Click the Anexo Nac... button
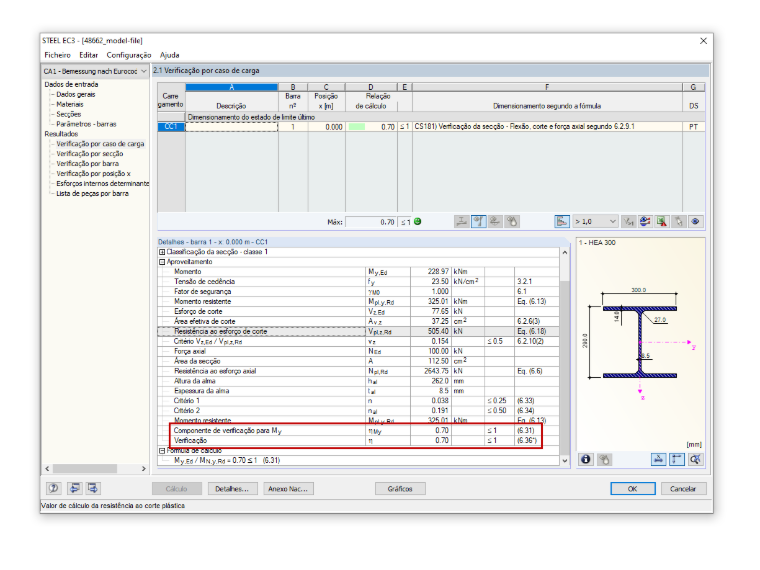This screenshot has width=760, height=570. coord(288,489)
